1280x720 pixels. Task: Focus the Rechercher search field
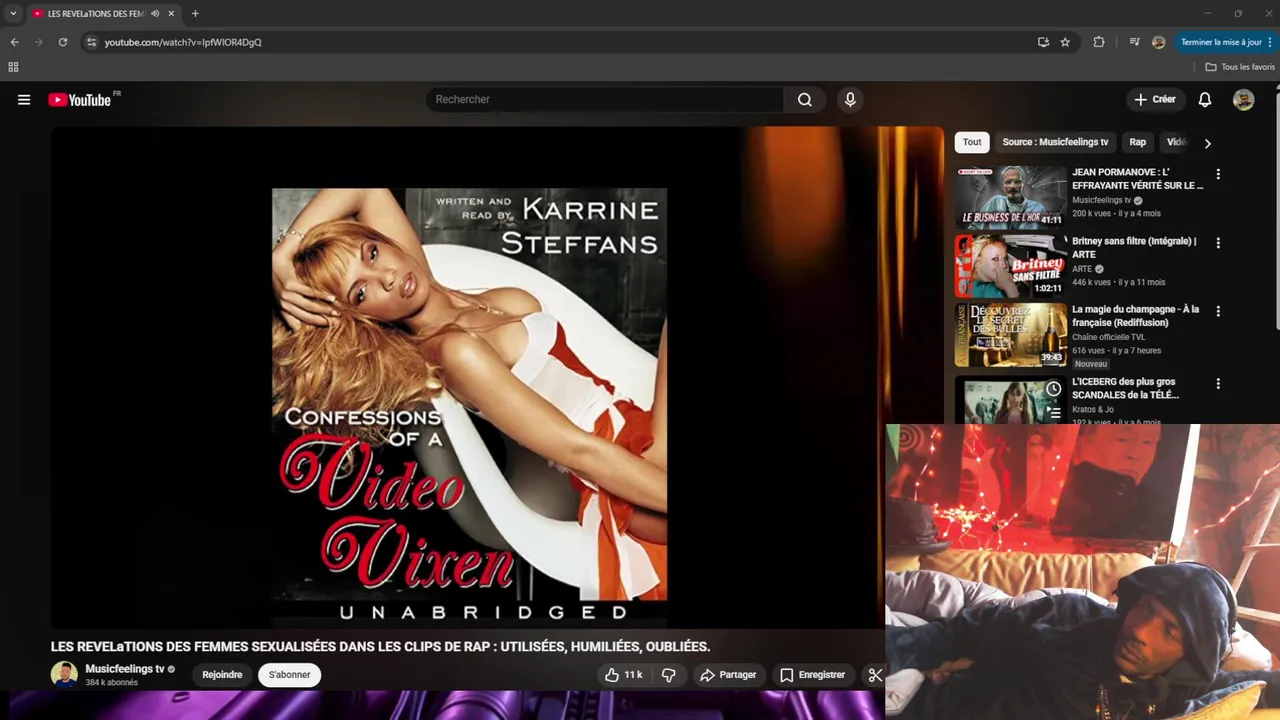click(x=606, y=99)
